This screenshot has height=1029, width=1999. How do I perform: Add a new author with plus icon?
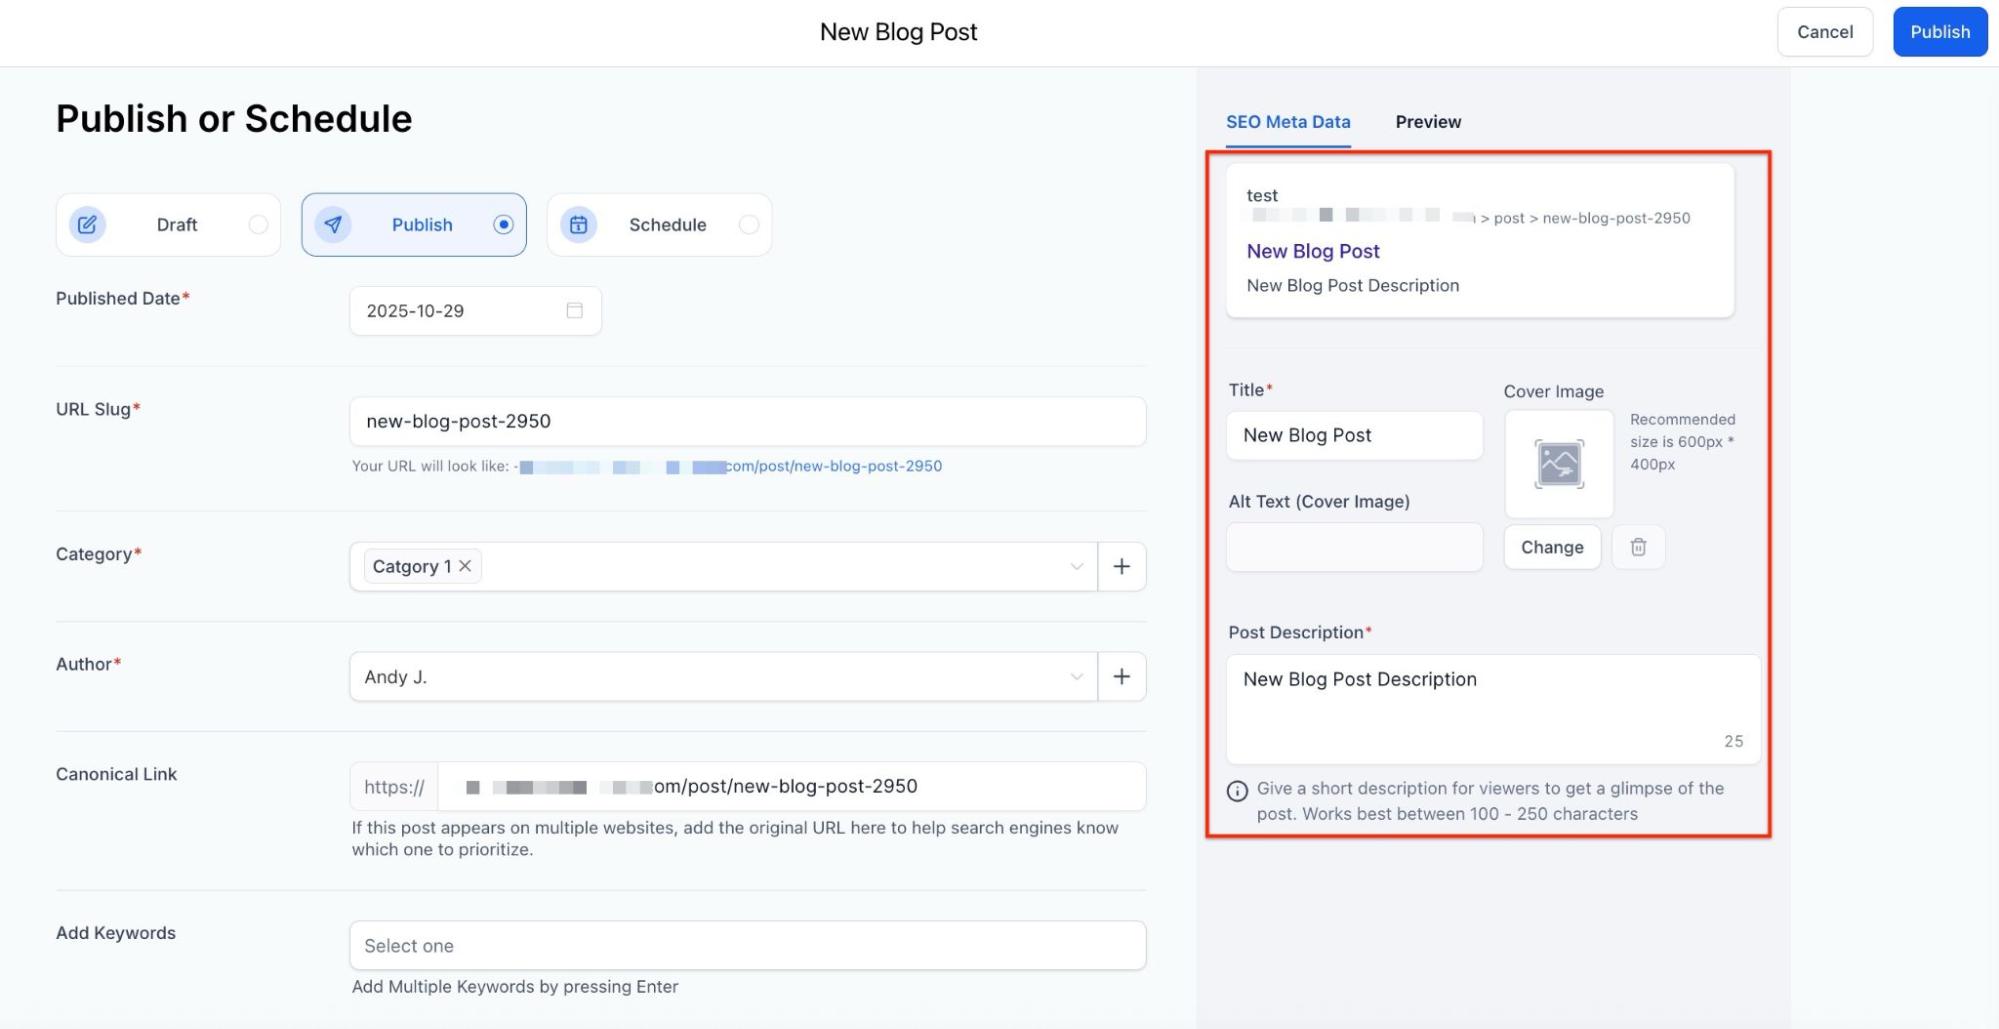[x=1122, y=677]
